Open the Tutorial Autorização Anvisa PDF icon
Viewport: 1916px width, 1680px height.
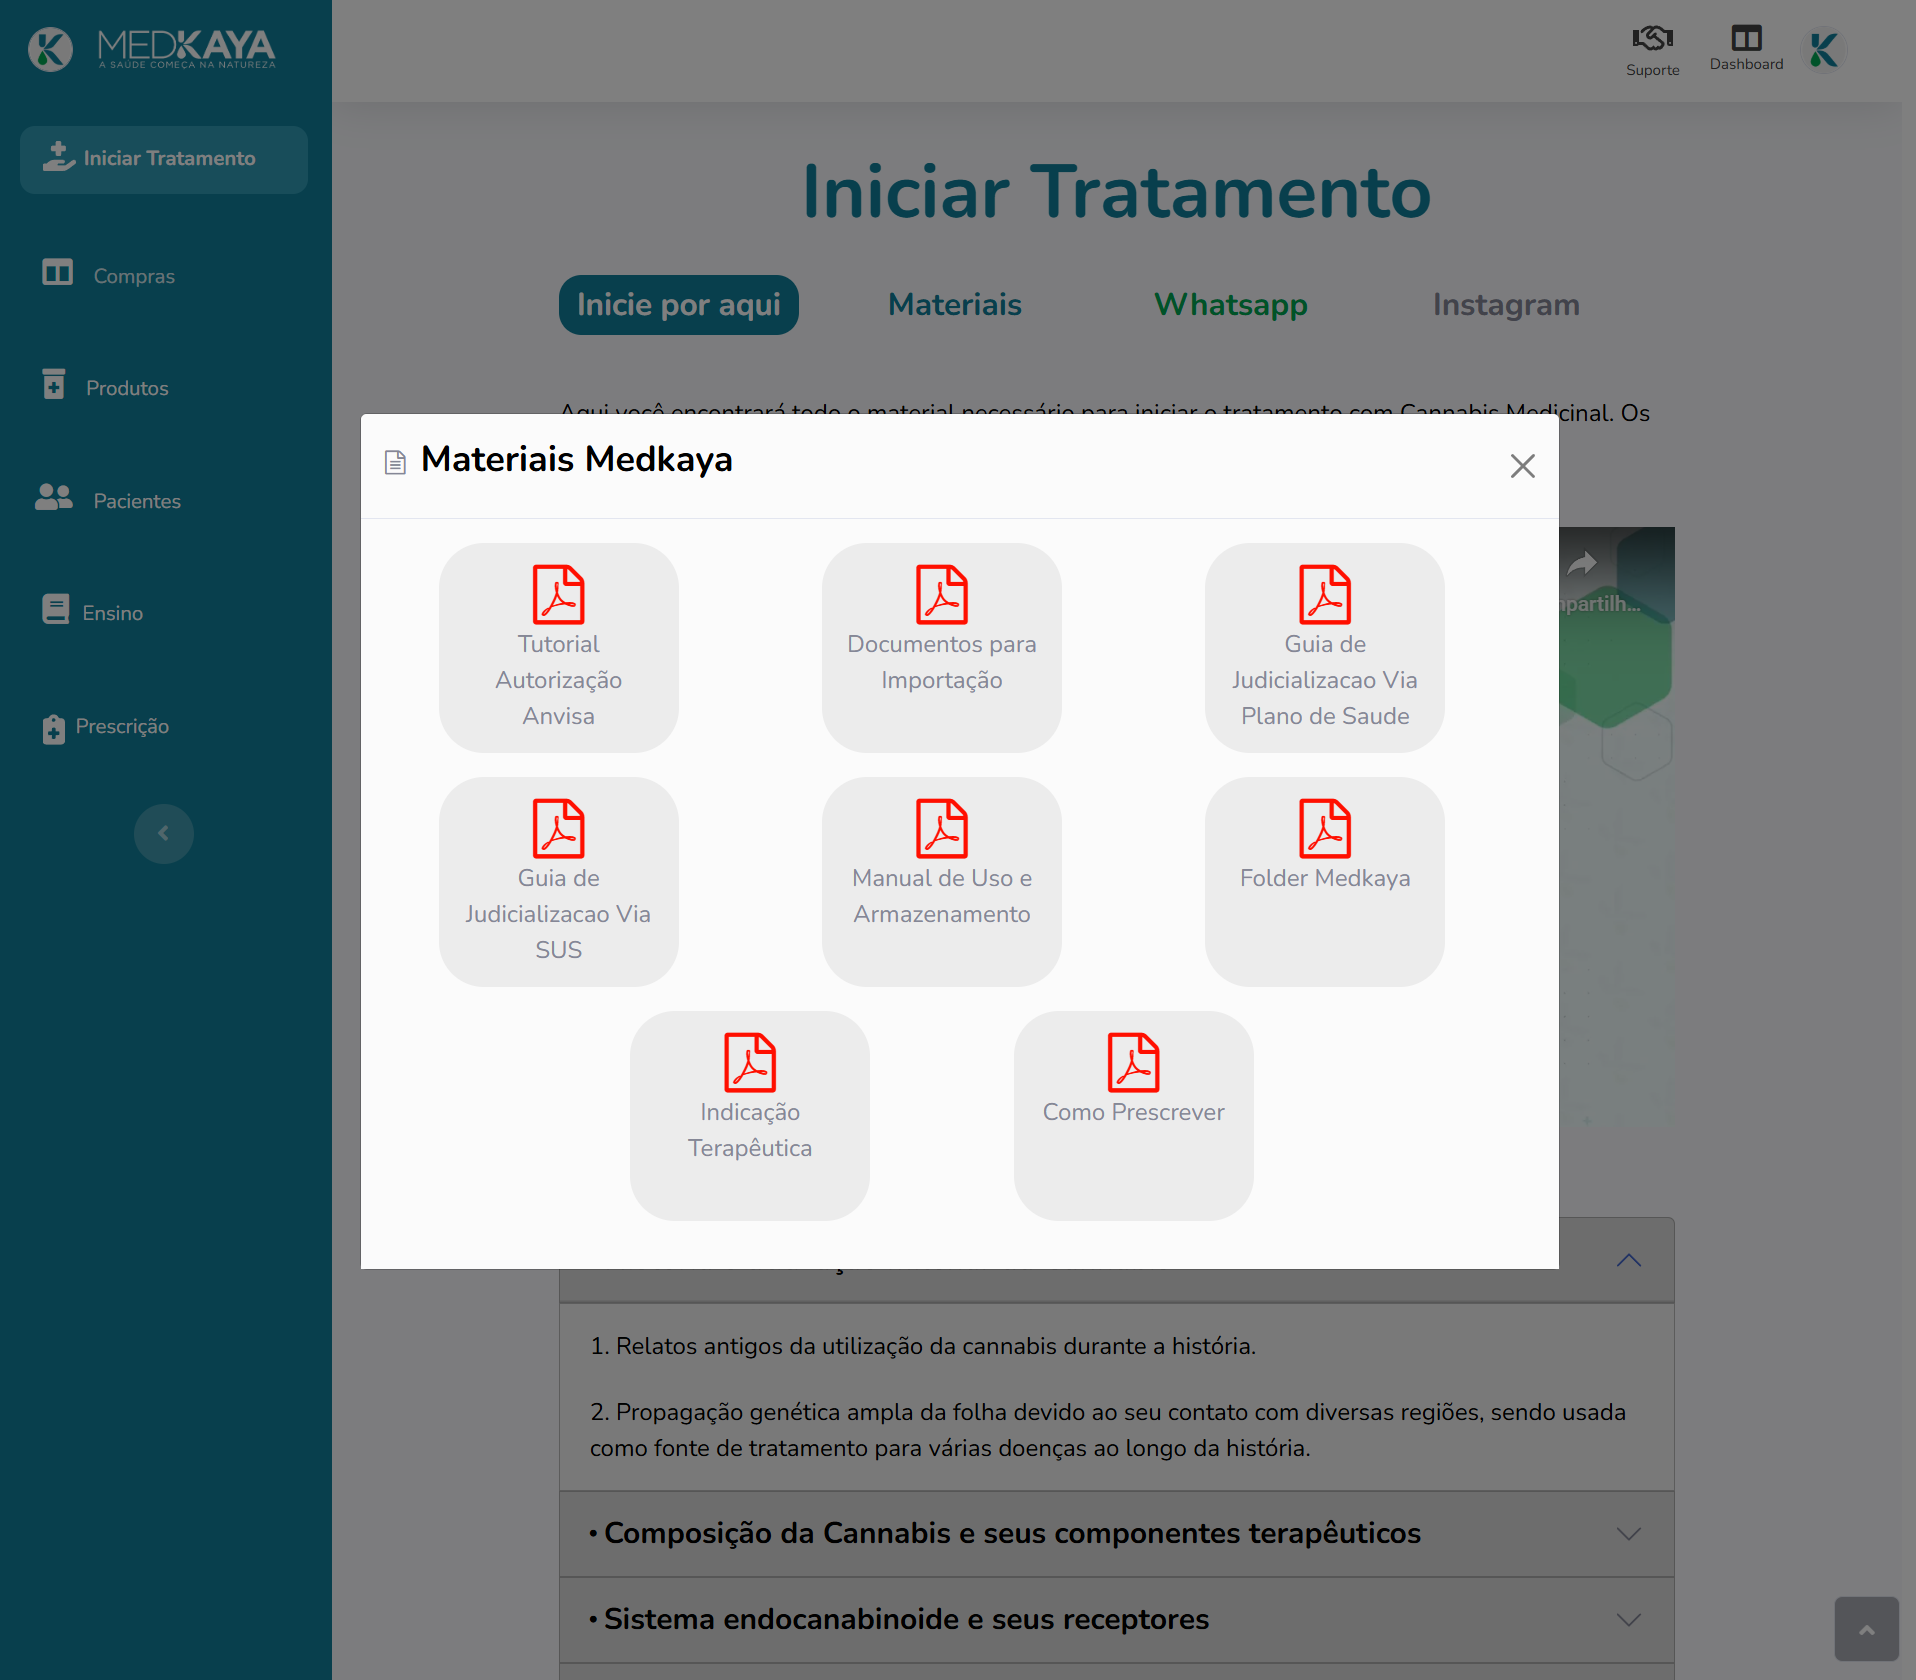click(x=558, y=595)
